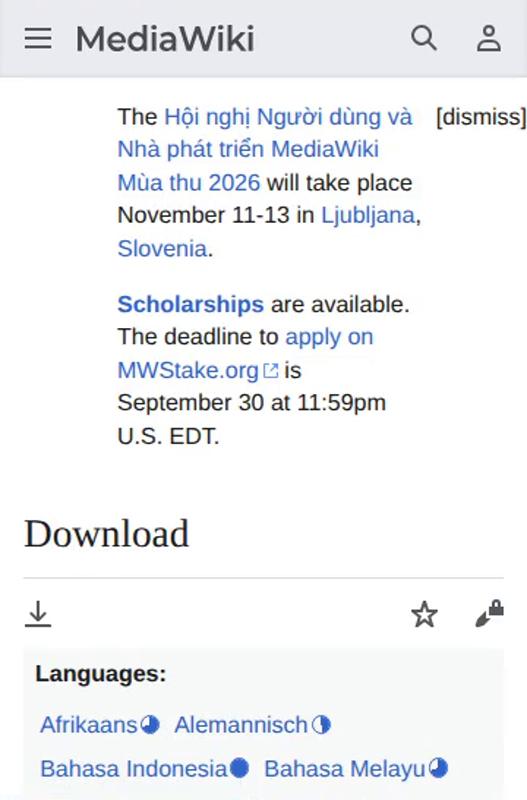This screenshot has width=527, height=800.
Task: Click the Alemannisch translation progress icon
Action: tap(321, 724)
